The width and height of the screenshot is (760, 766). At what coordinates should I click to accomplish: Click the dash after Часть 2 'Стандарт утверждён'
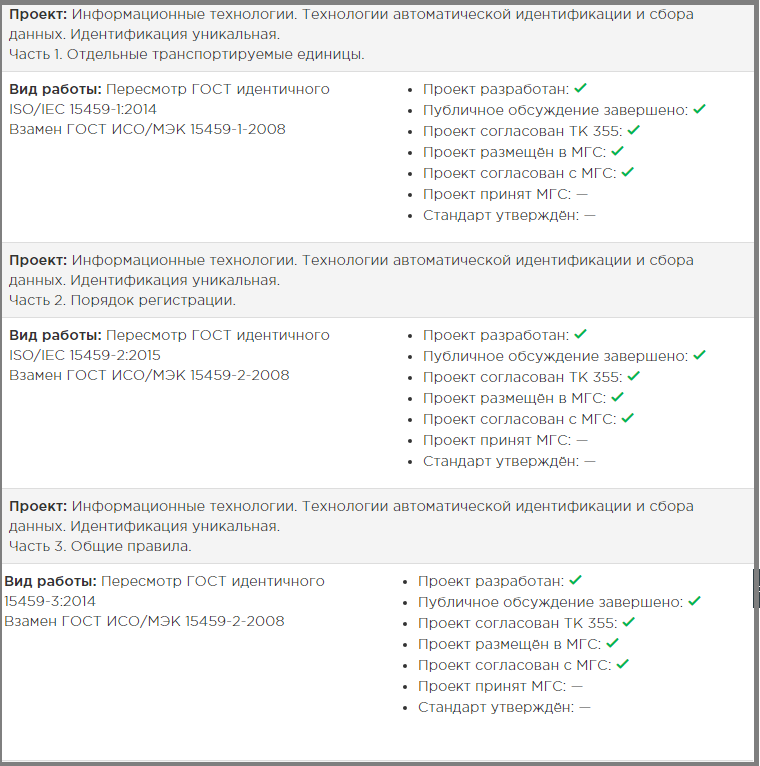tap(590, 462)
